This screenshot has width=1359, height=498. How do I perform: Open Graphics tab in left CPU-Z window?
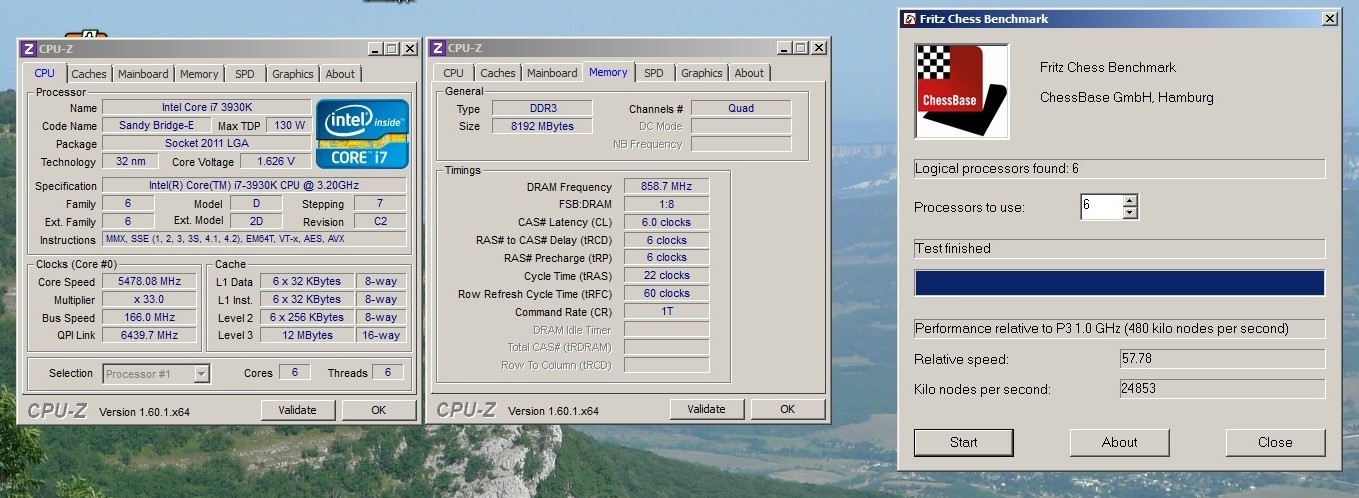point(293,74)
